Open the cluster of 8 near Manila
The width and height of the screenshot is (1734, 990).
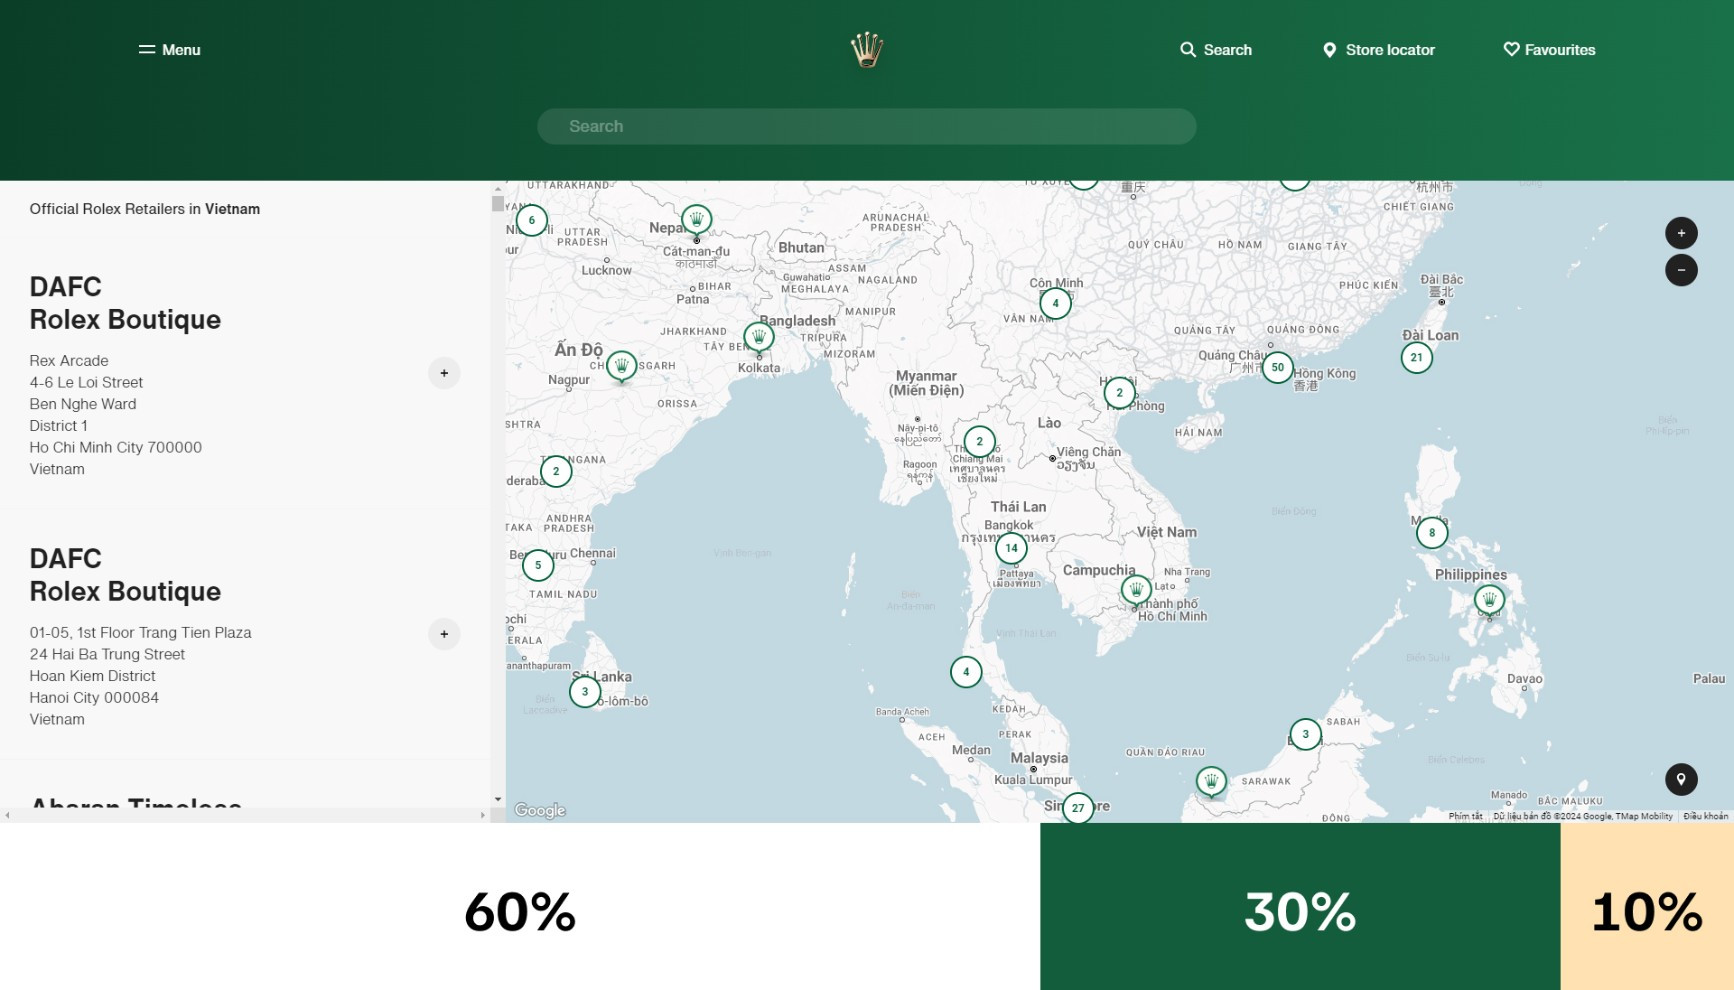1432,533
